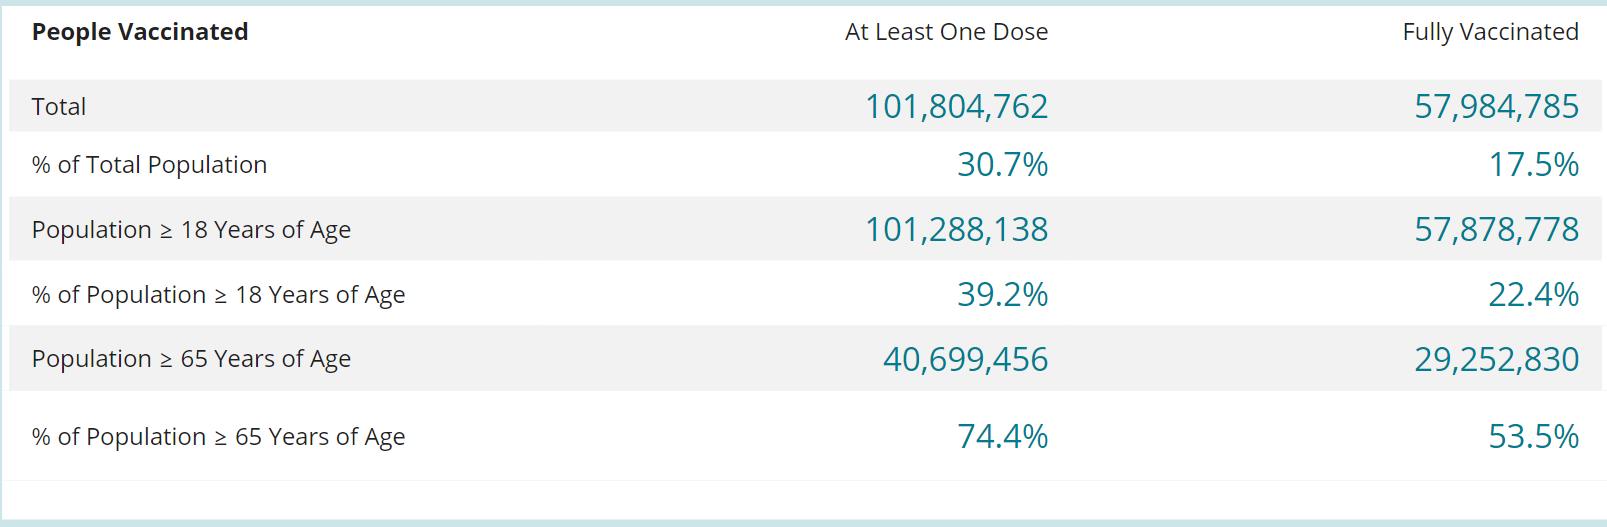This screenshot has height=527, width=1607.
Task: Click the Total row label
Action: (59, 107)
